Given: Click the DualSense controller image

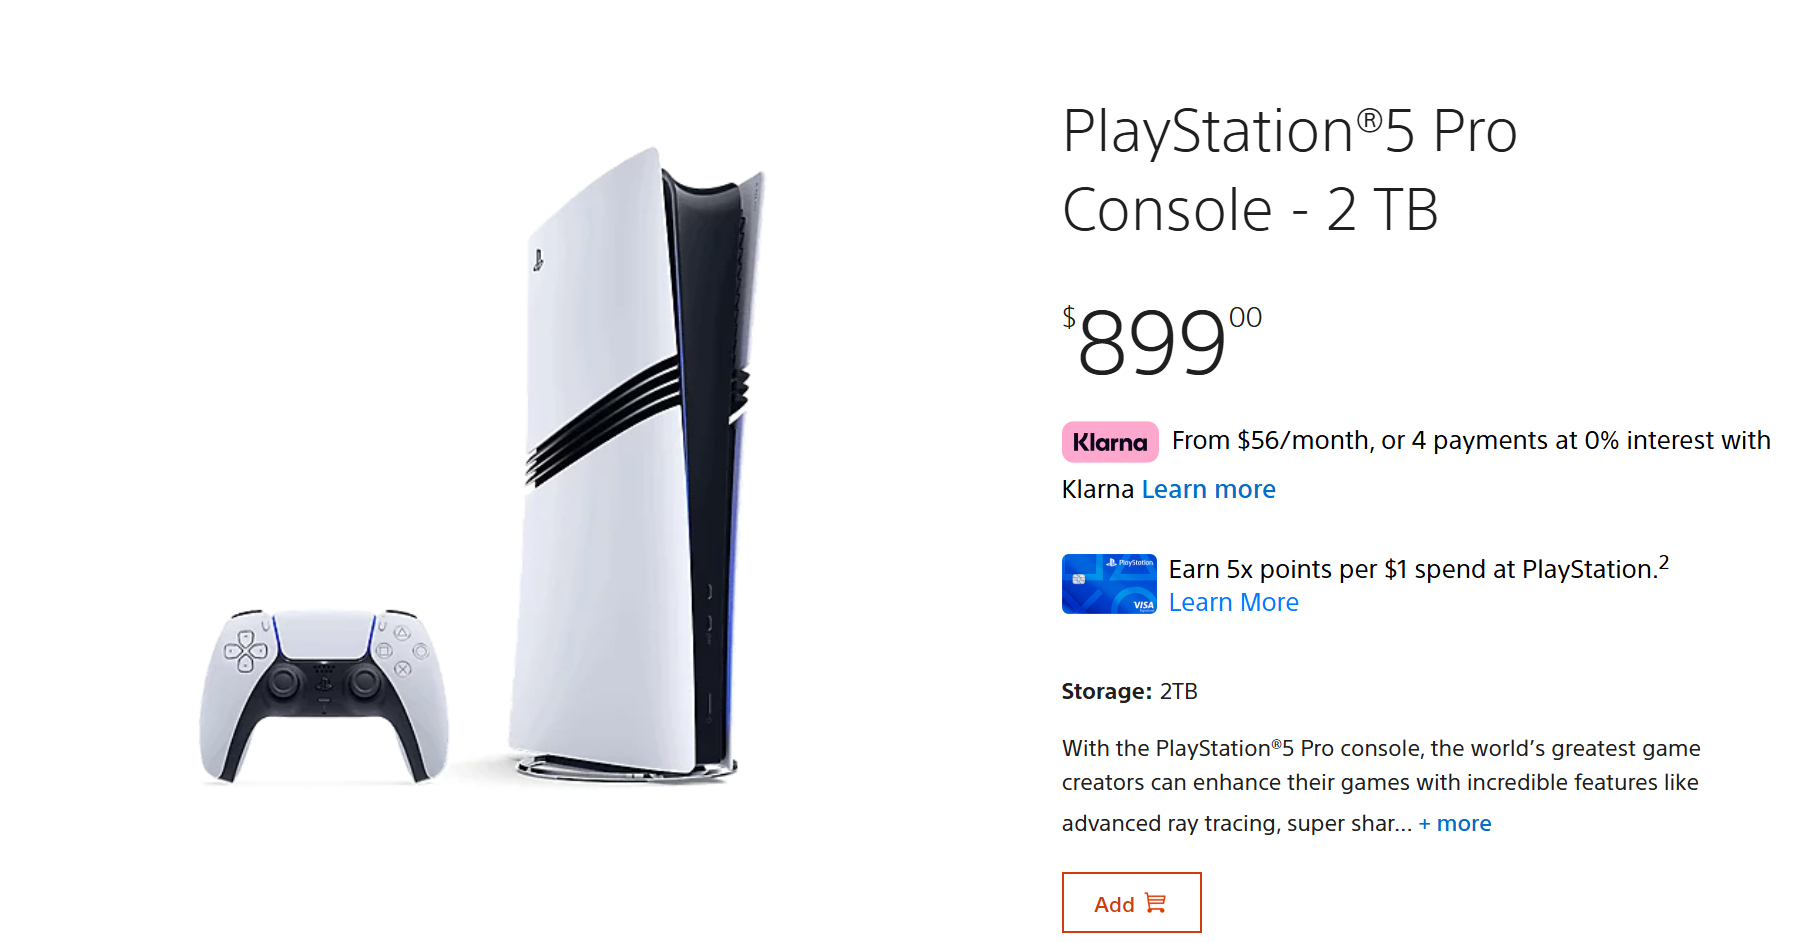Looking at the screenshot, I should click(323, 695).
